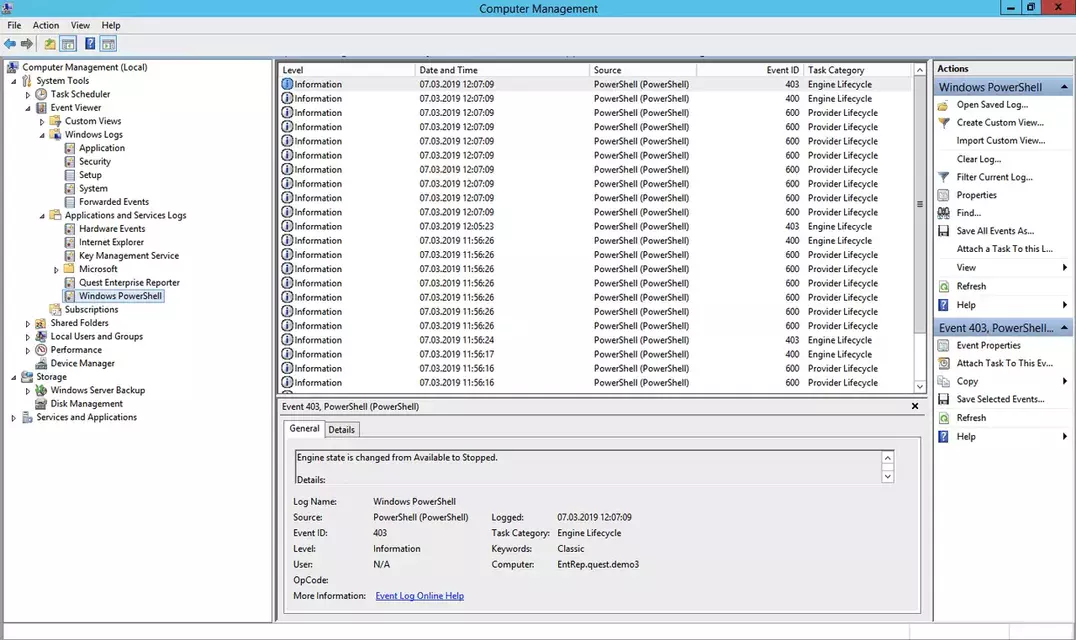Click Attach a Task To this Log
Image resolution: width=1076 pixels, height=640 pixels.
(x=1005, y=249)
